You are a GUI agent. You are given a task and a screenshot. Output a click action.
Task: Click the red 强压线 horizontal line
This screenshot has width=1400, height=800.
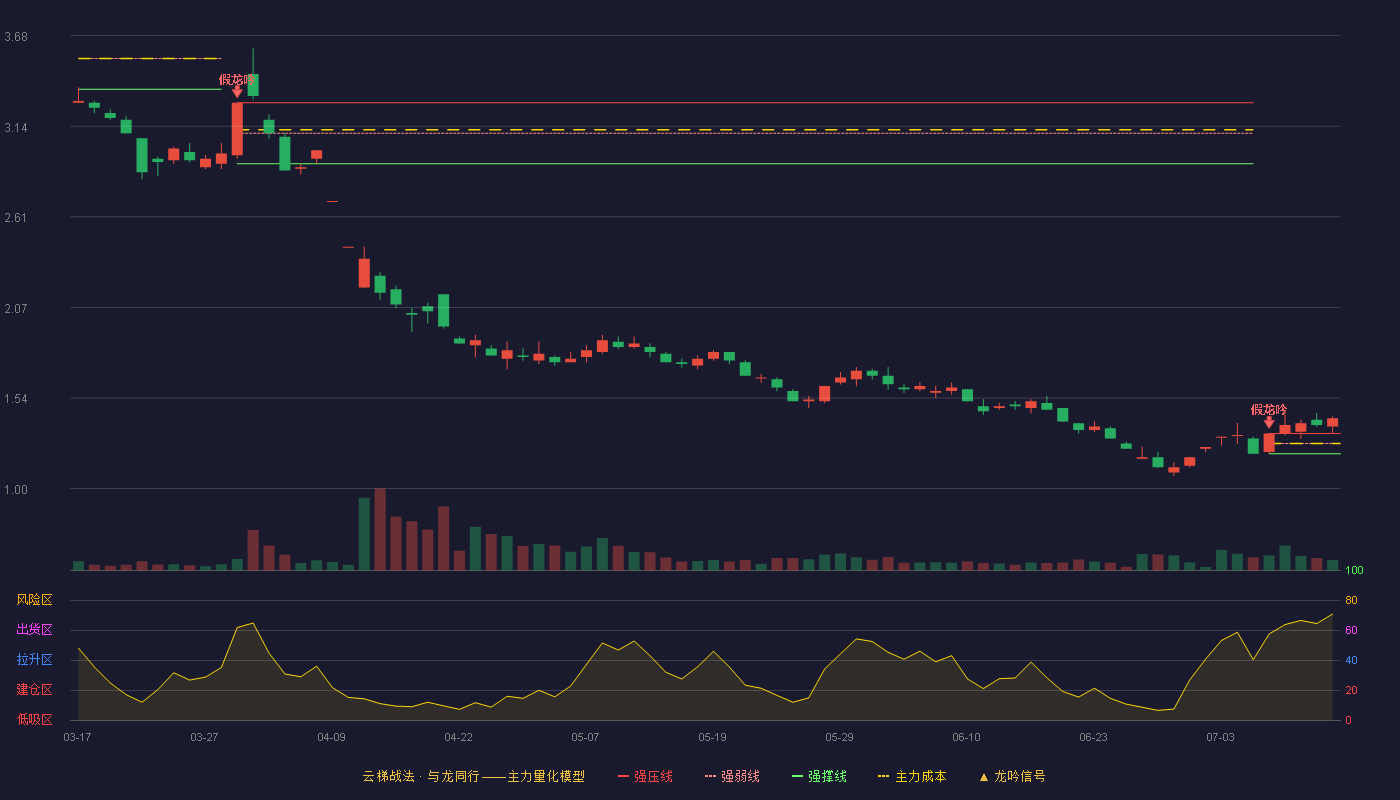click(745, 102)
